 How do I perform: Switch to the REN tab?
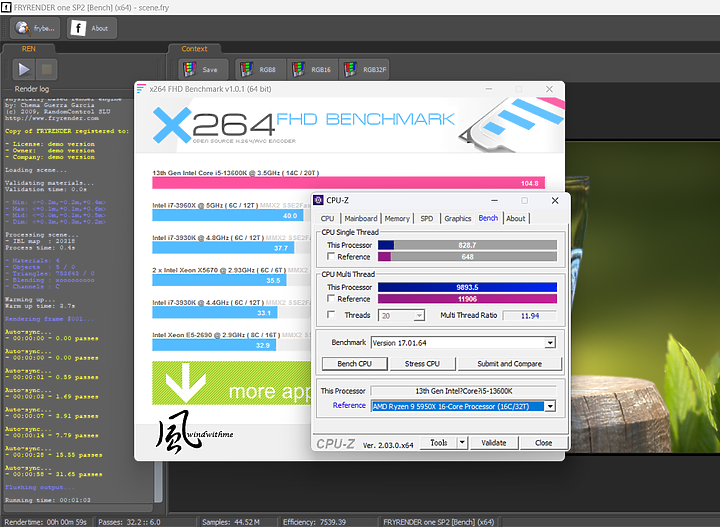[28, 49]
